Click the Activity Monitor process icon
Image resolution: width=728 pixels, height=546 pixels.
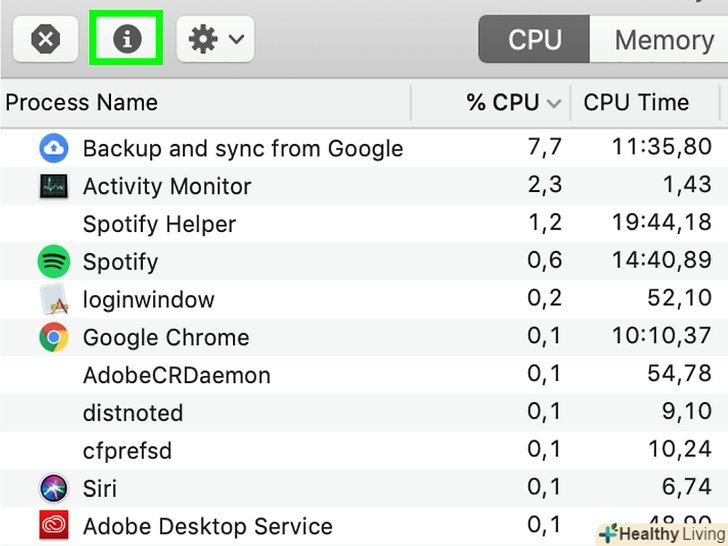(53, 186)
